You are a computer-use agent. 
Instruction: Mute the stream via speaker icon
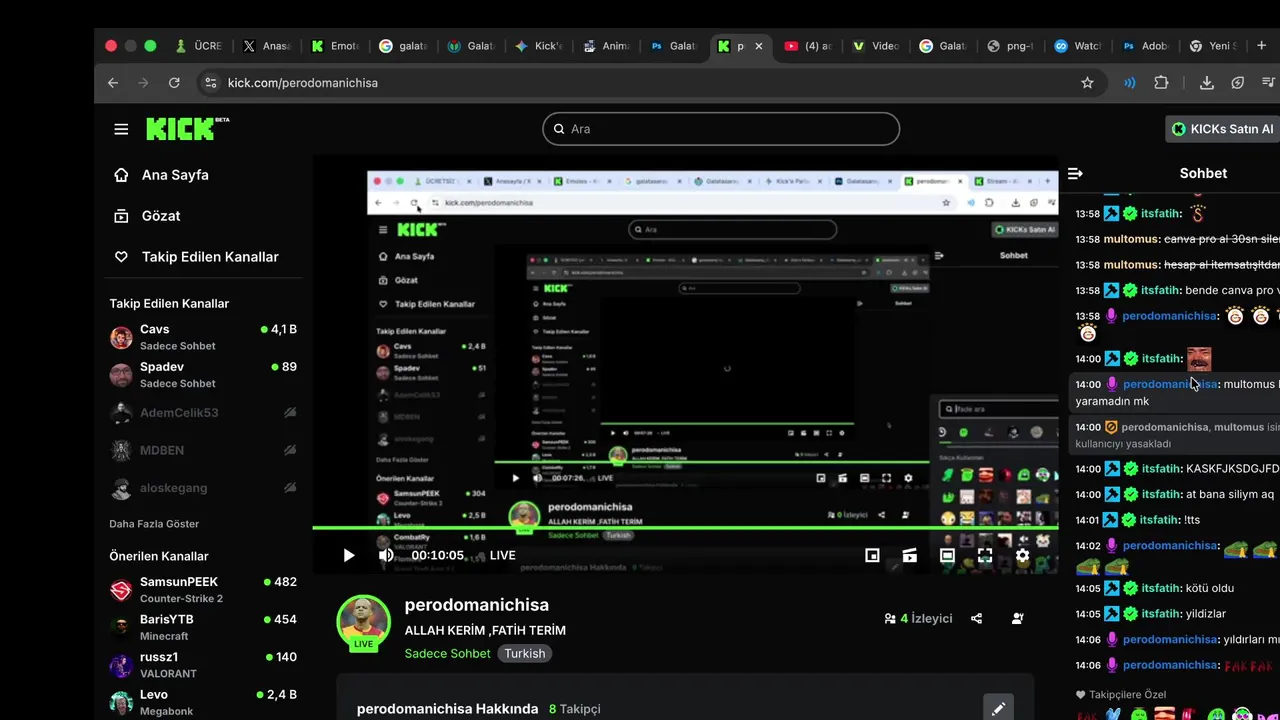click(x=386, y=555)
